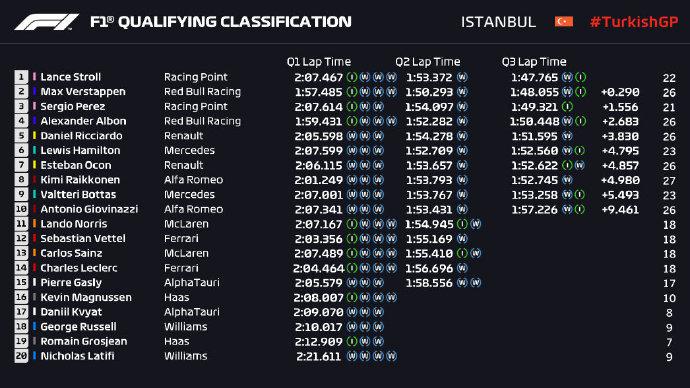Click the last wet tyre icon in Latifi's Q1 time

click(x=391, y=356)
